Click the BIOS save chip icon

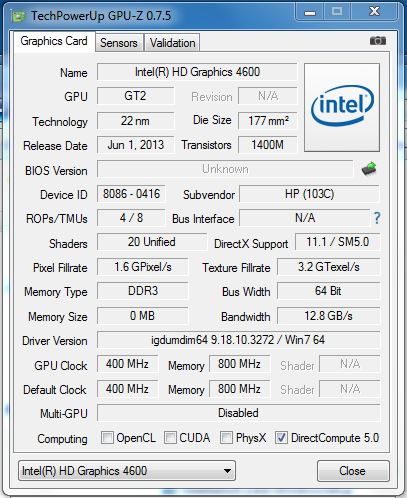click(x=369, y=169)
